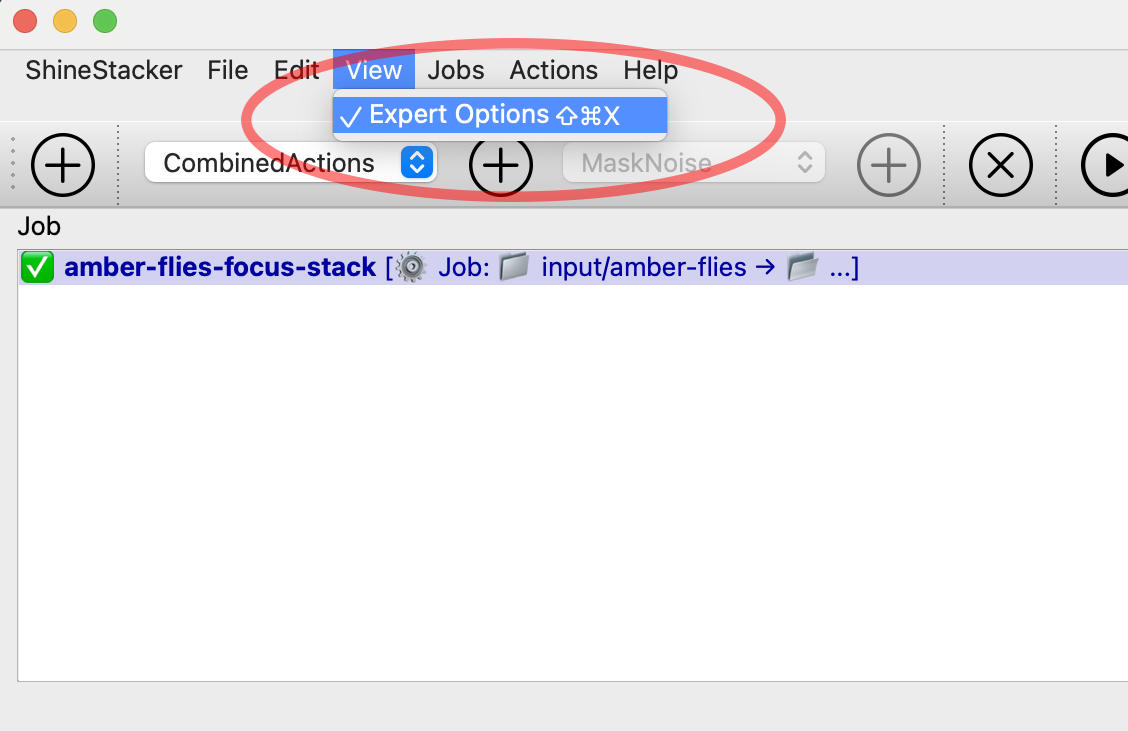This screenshot has width=1128, height=731.
Task: Select the amber-flies-focus-stack job row
Action: point(220,268)
